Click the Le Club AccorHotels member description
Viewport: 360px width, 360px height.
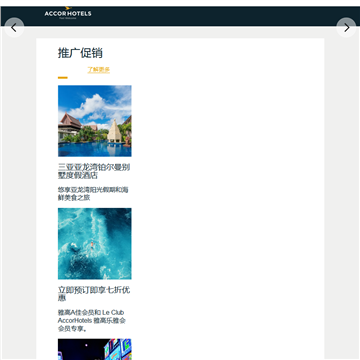(x=92, y=321)
